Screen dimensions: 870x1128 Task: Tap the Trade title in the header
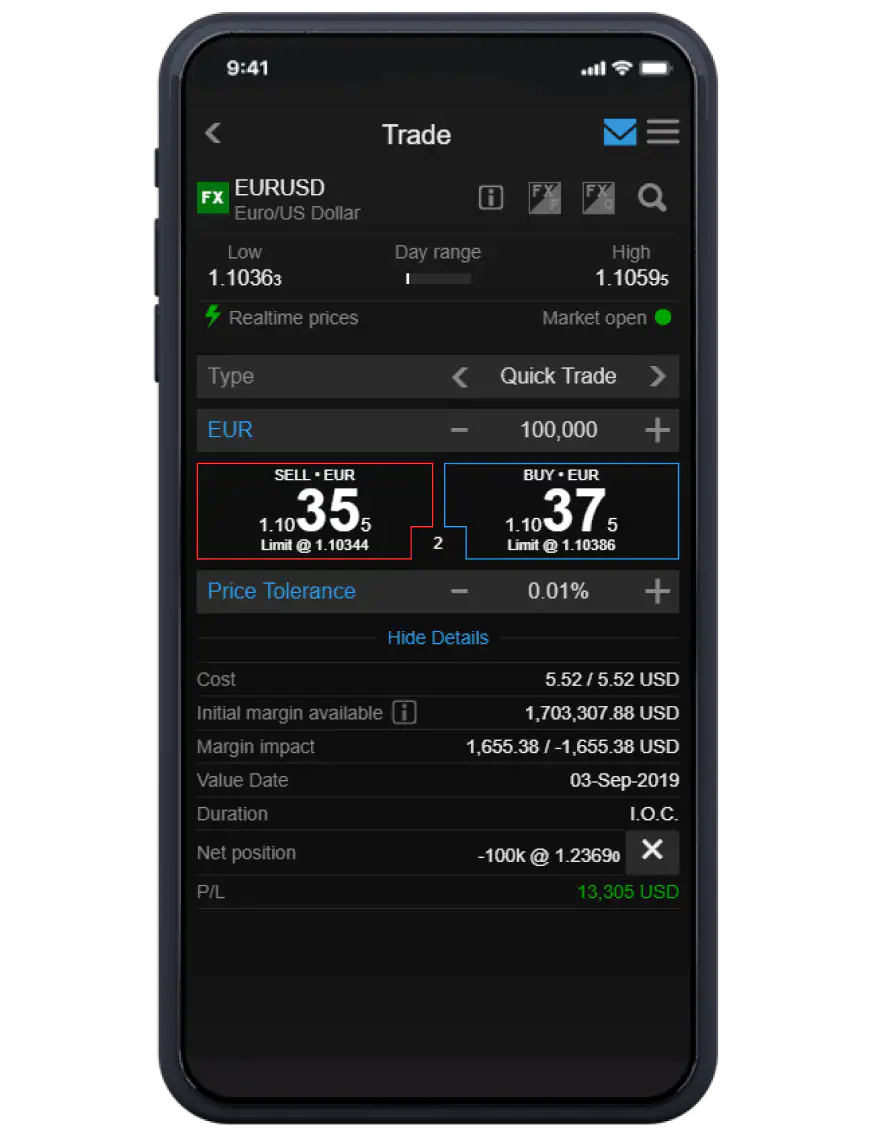[x=416, y=134]
